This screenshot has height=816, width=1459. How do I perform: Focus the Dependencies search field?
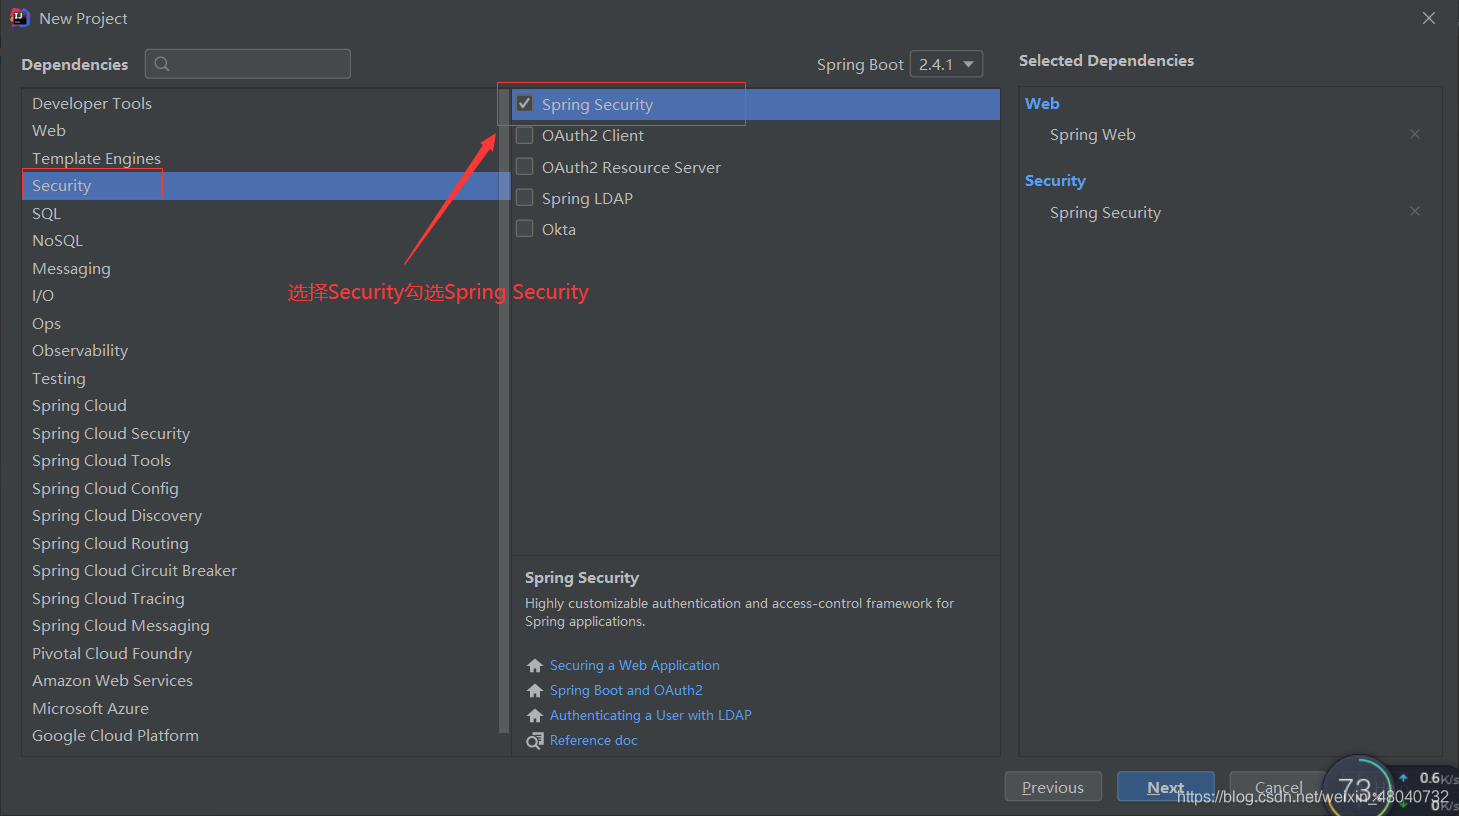click(x=248, y=64)
